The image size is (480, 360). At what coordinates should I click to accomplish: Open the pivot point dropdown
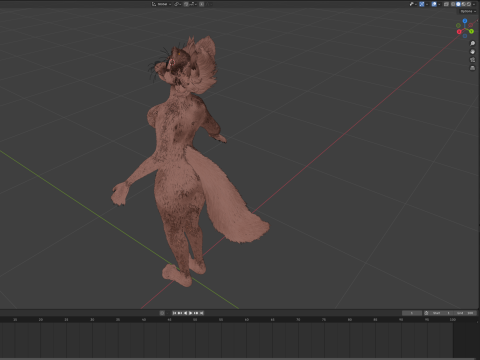177,4
